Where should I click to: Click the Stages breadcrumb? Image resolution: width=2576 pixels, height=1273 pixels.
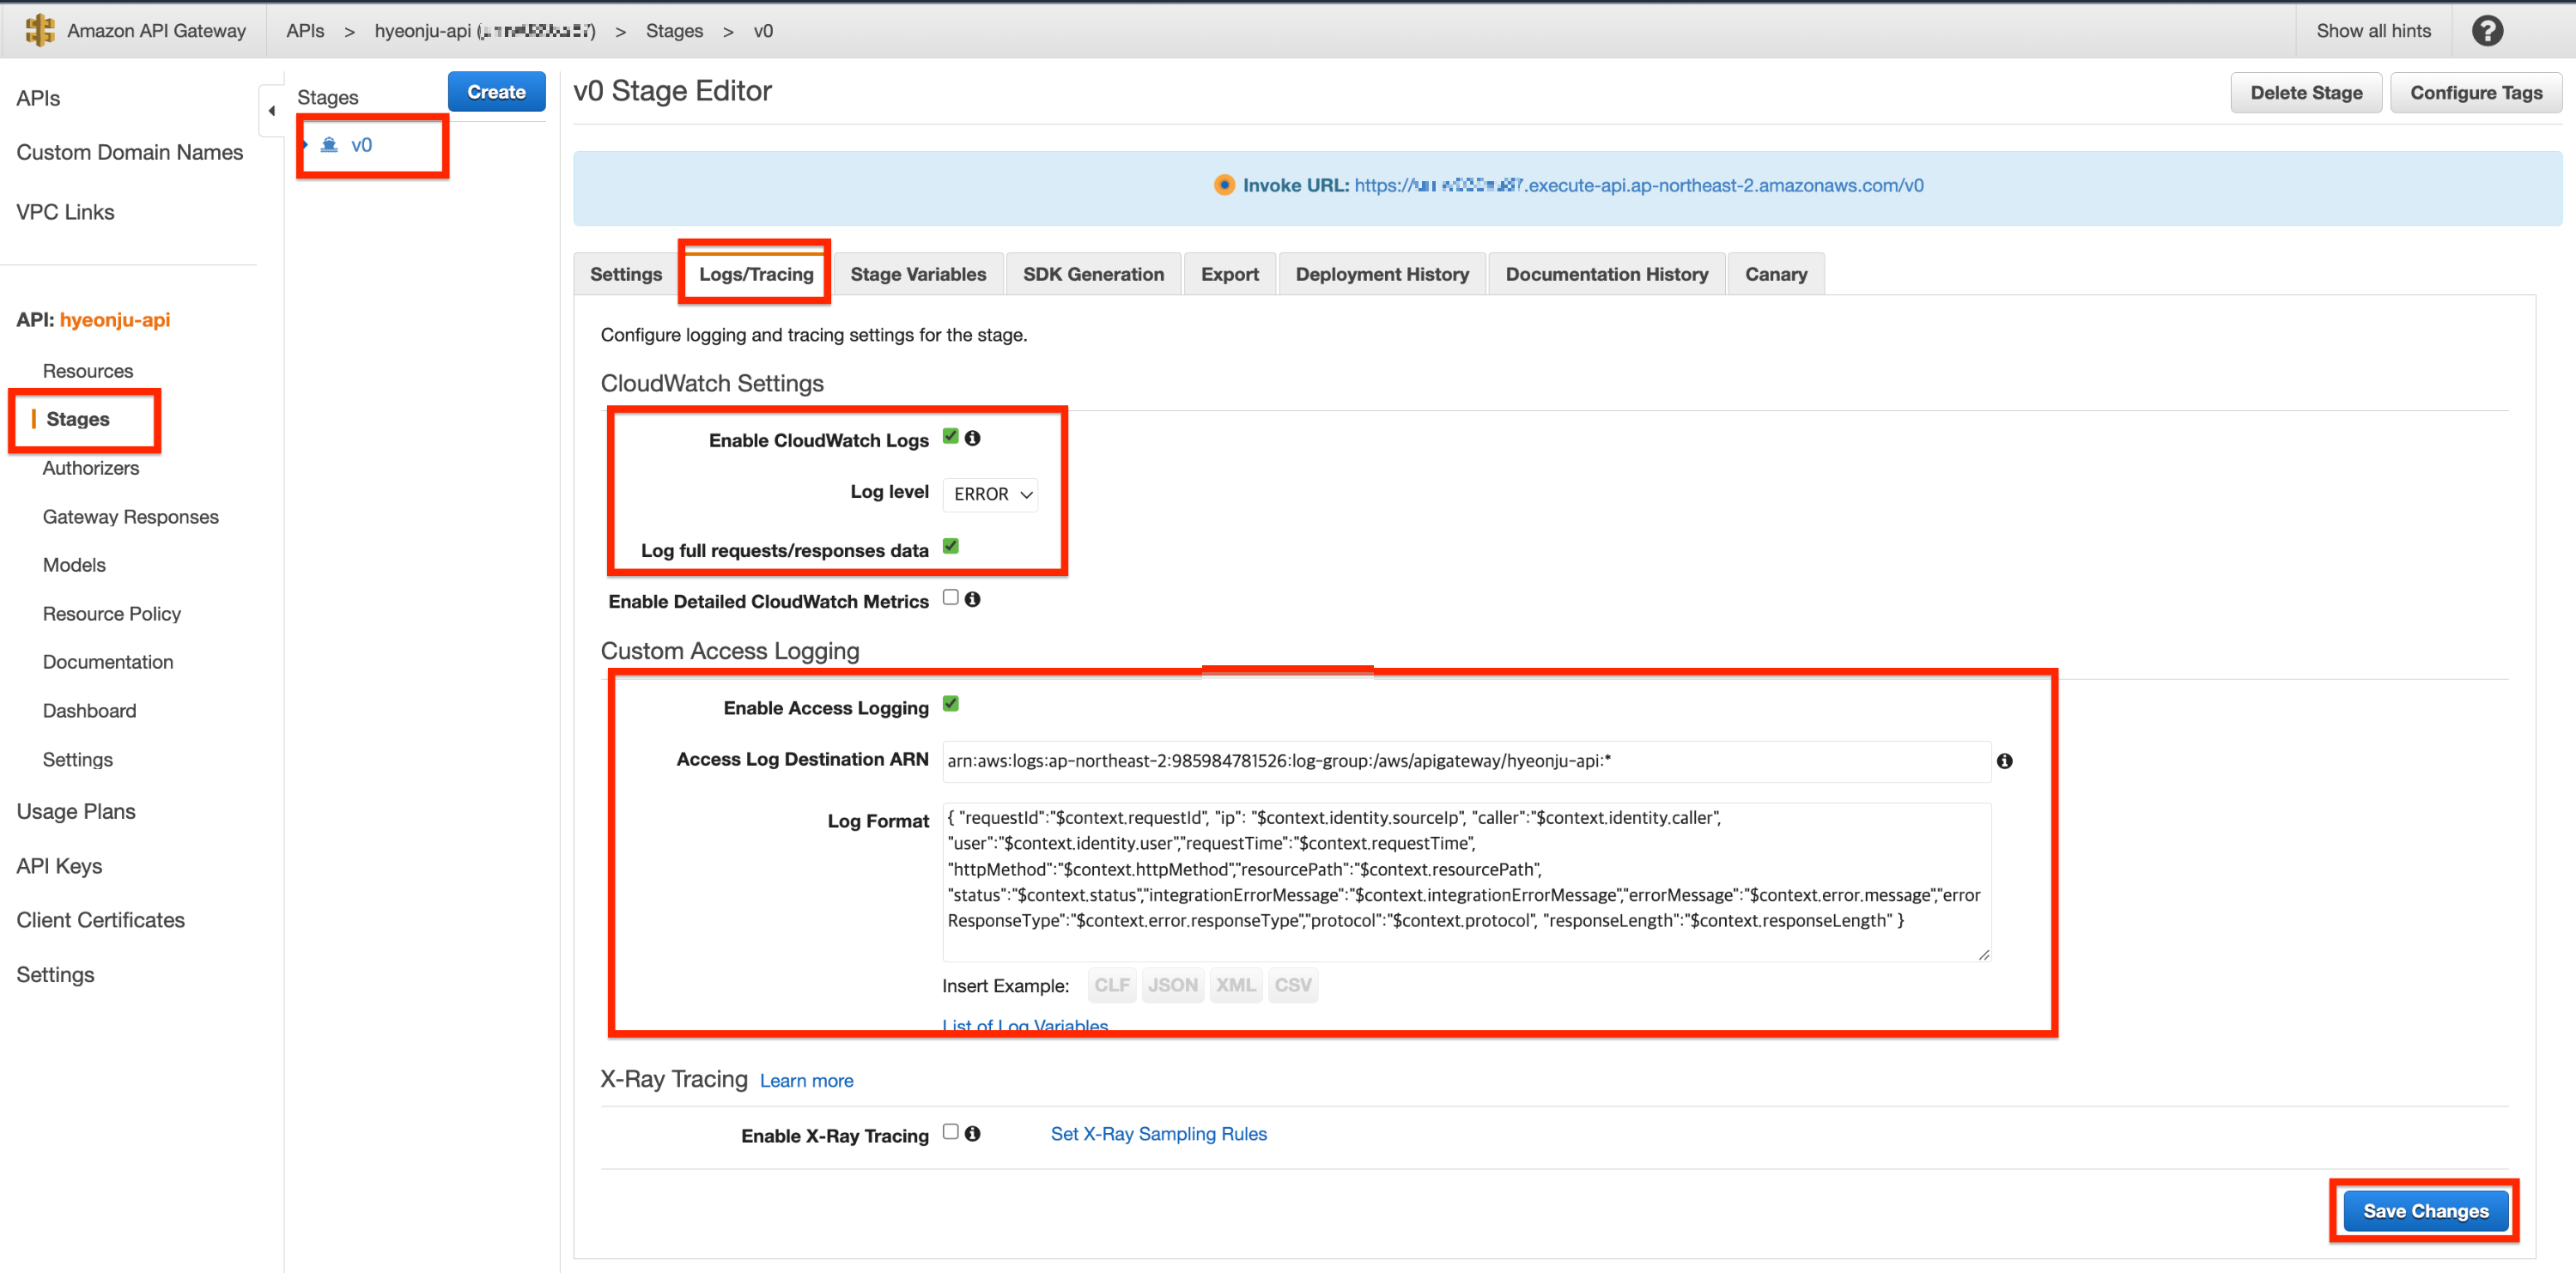674,31
